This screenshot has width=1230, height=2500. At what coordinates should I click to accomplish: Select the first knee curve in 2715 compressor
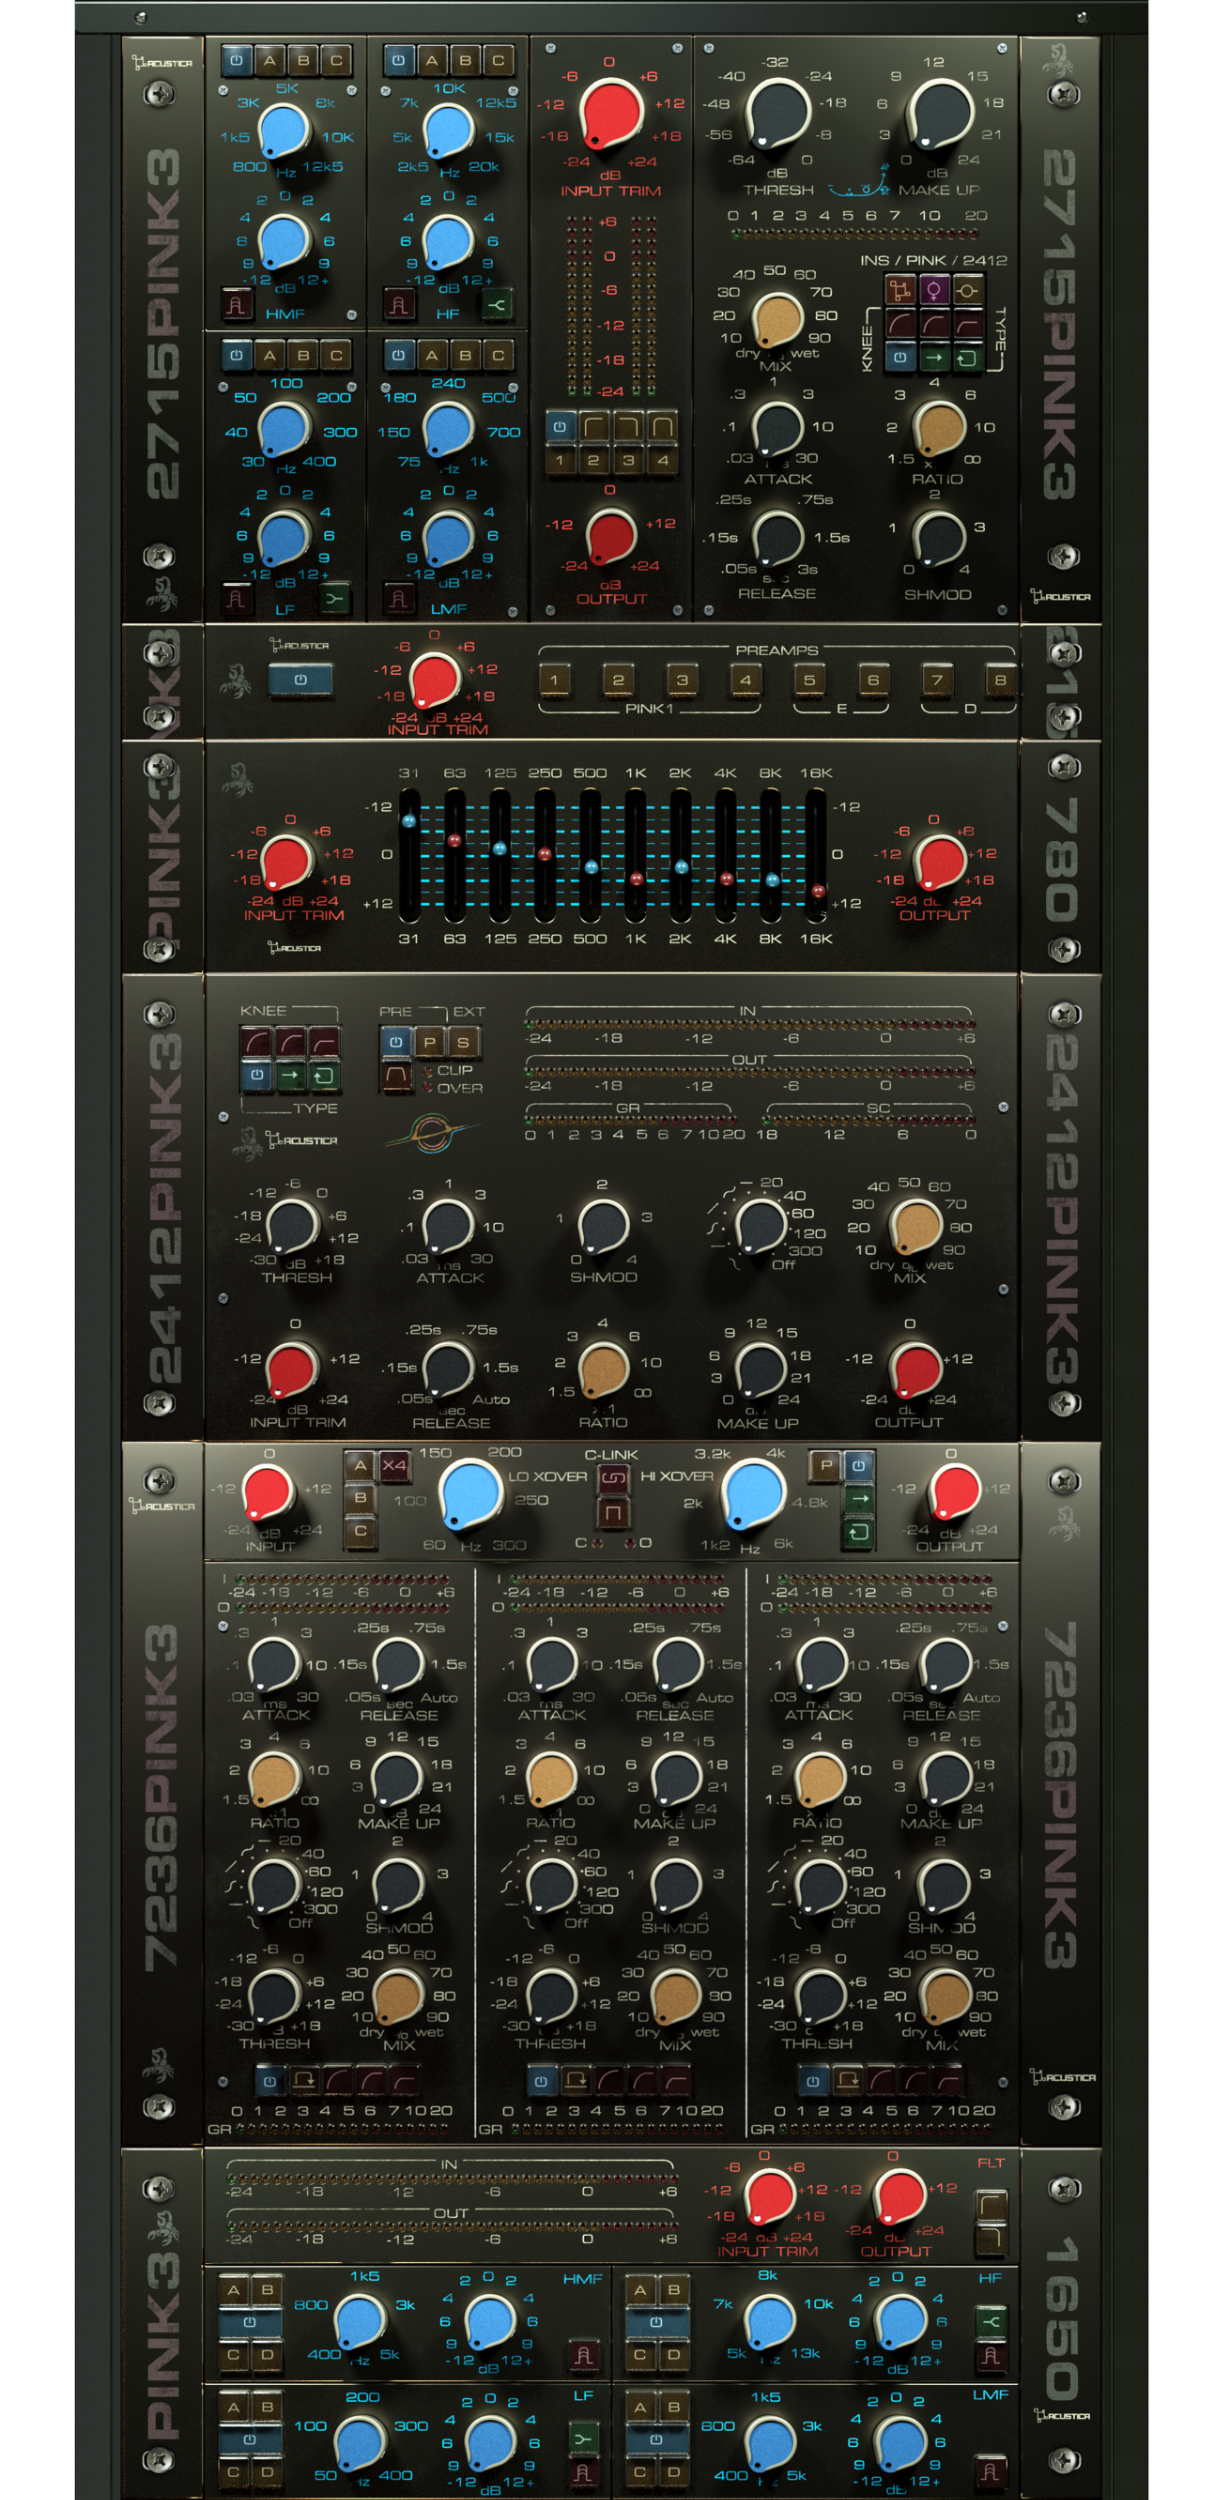pos(900,324)
